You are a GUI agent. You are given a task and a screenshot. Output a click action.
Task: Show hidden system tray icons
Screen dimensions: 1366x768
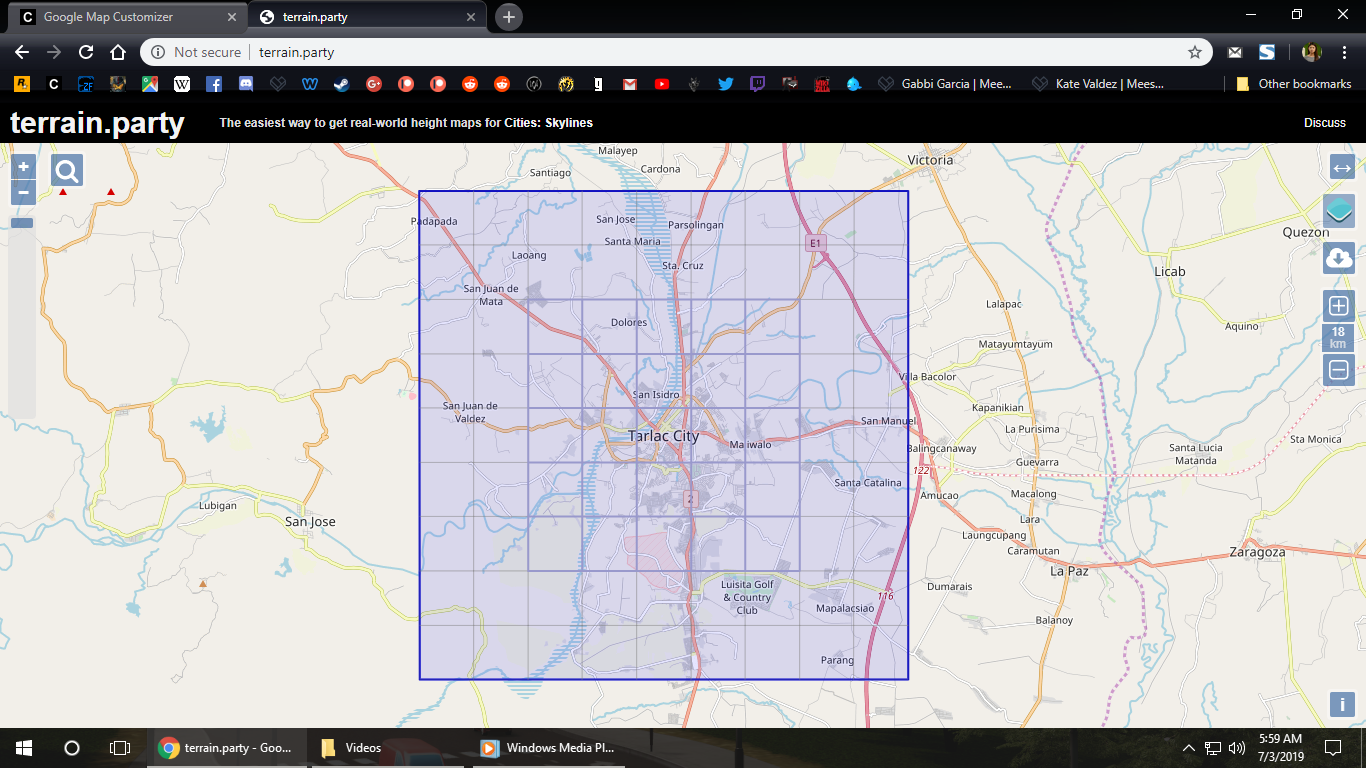1189,748
